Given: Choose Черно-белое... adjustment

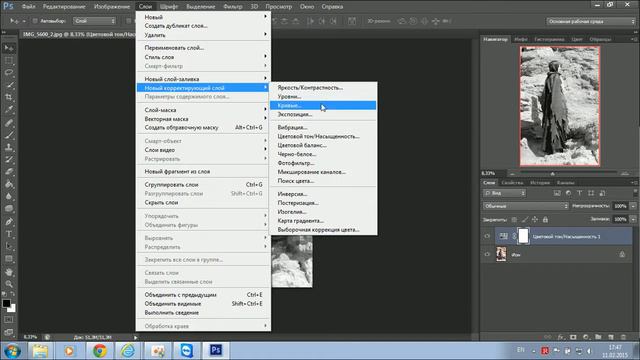Looking at the screenshot, I should [x=323, y=154].
